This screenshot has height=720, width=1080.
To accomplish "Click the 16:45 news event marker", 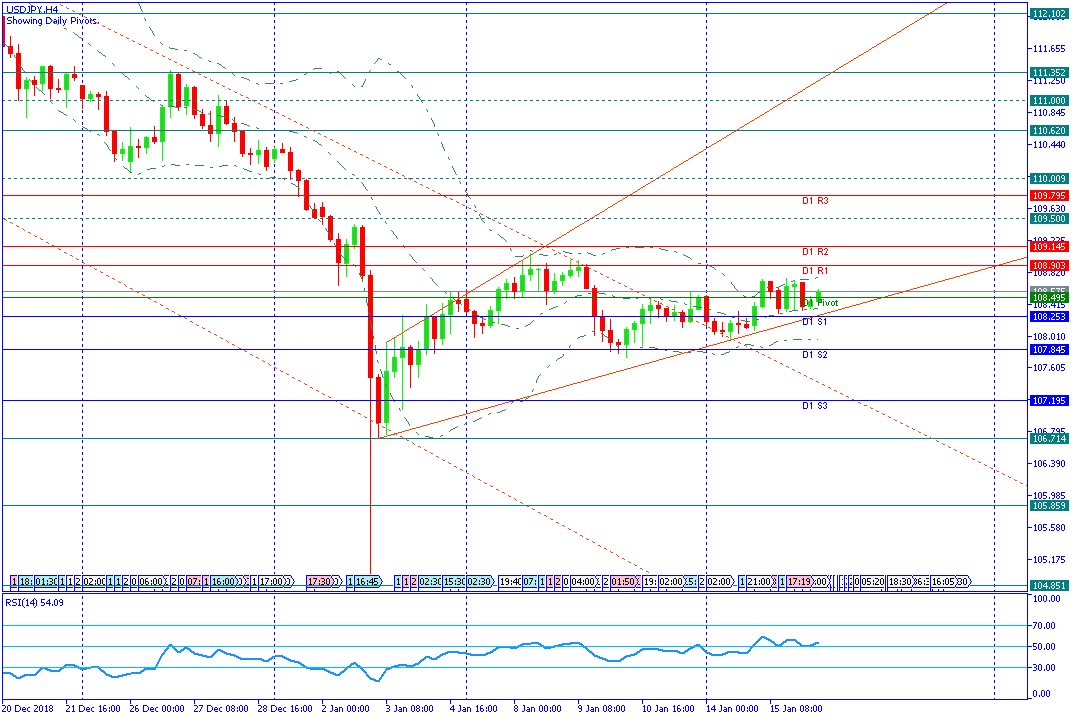I will (x=367, y=582).
